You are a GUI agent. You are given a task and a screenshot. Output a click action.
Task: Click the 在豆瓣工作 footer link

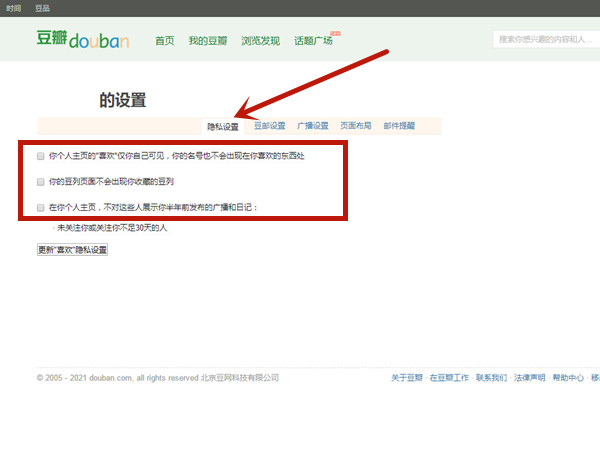point(449,378)
